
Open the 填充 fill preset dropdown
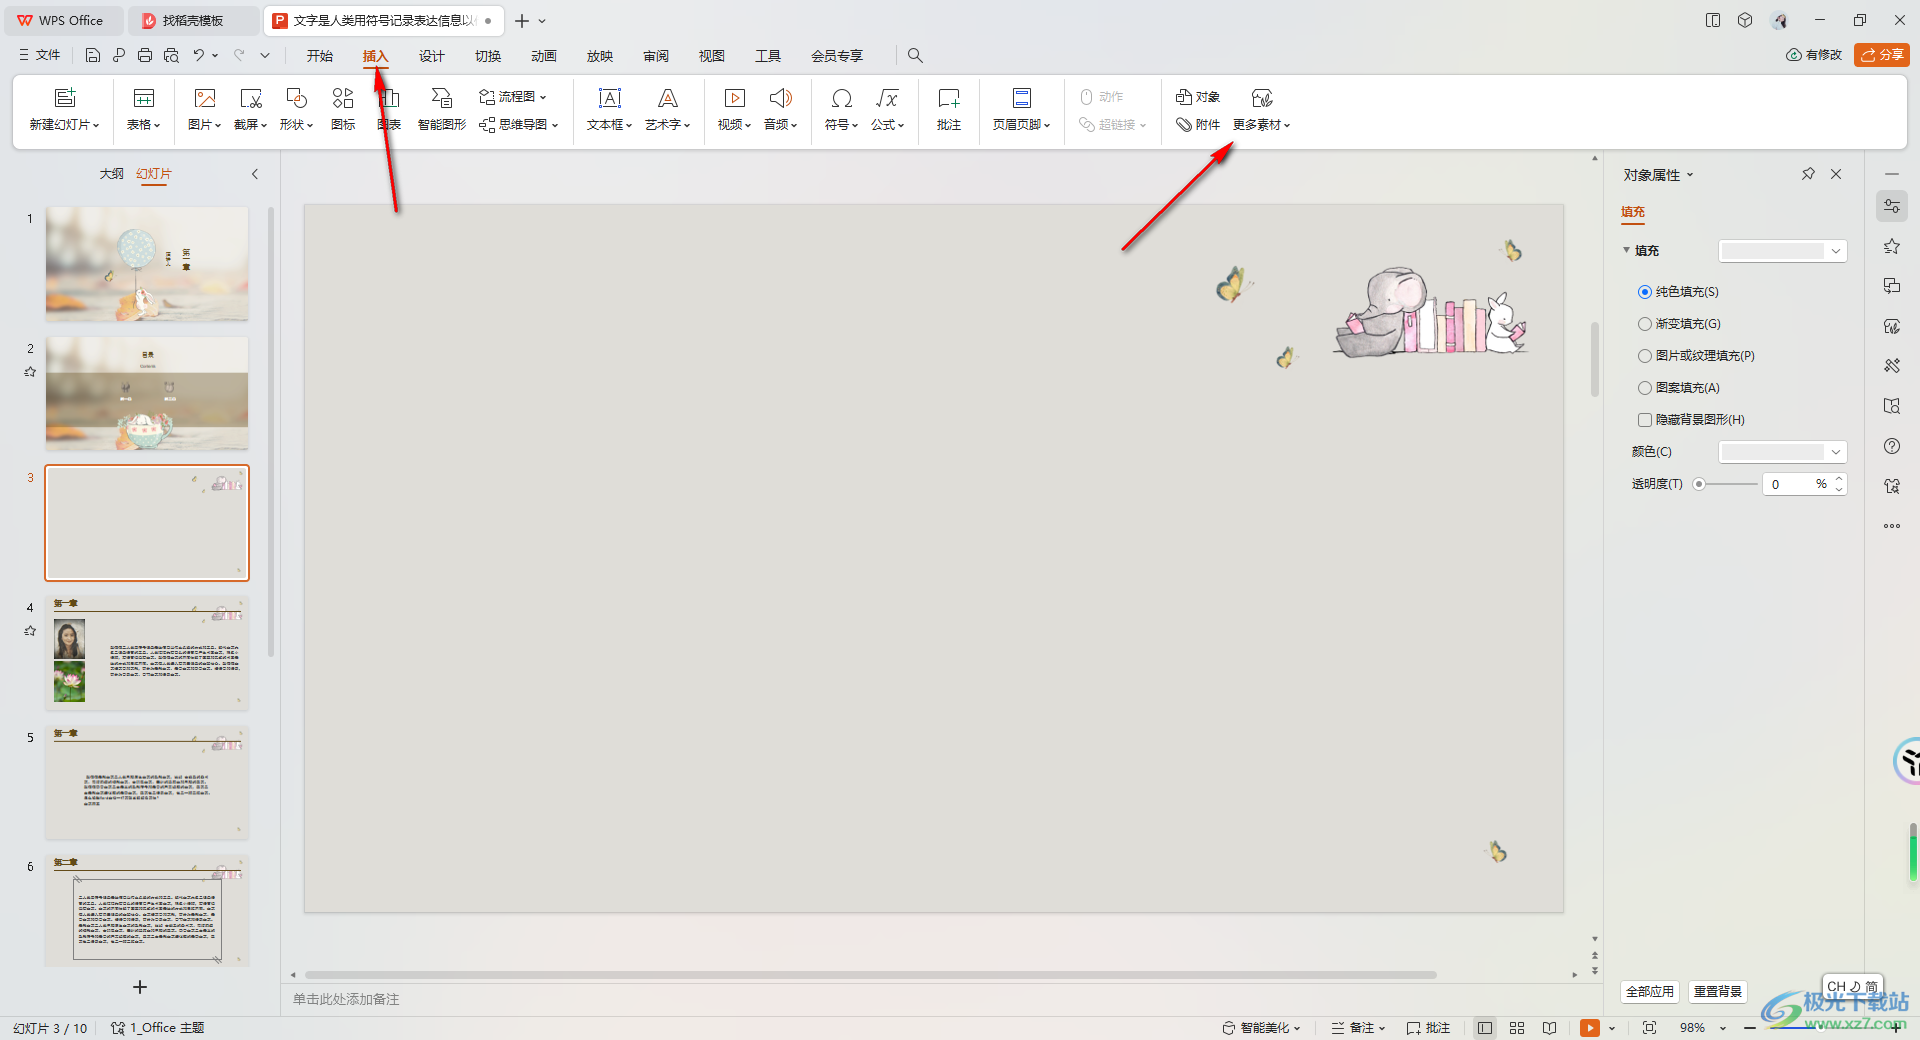(1782, 251)
